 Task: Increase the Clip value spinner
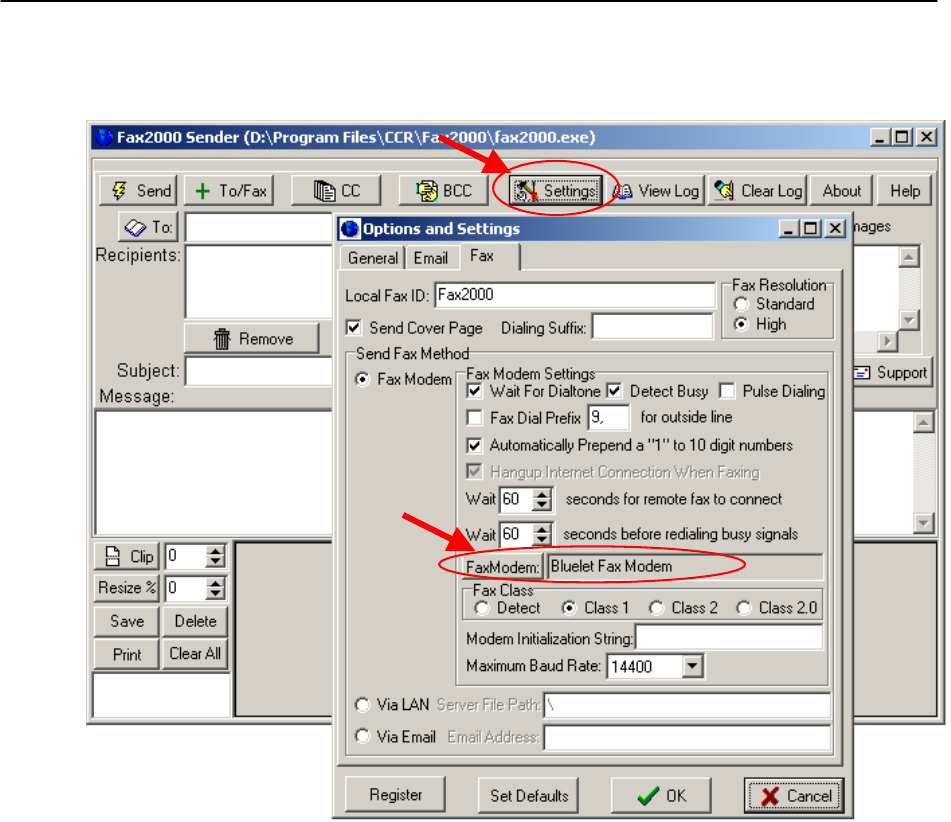click(215, 551)
